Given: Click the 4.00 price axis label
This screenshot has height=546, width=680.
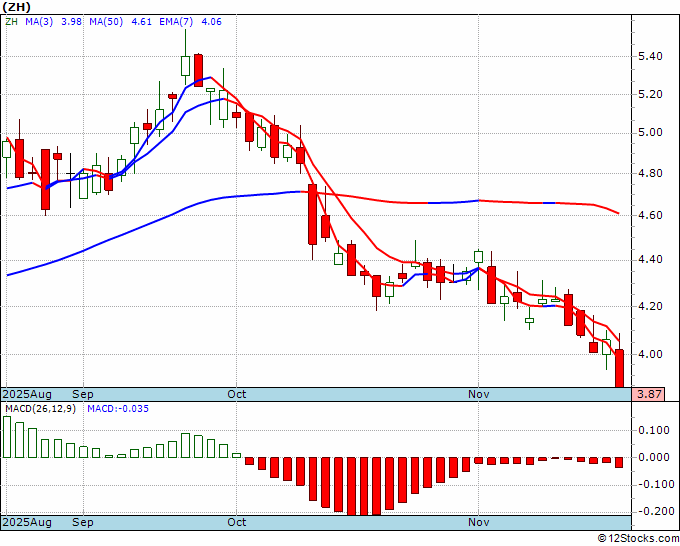Looking at the screenshot, I should 650,354.
